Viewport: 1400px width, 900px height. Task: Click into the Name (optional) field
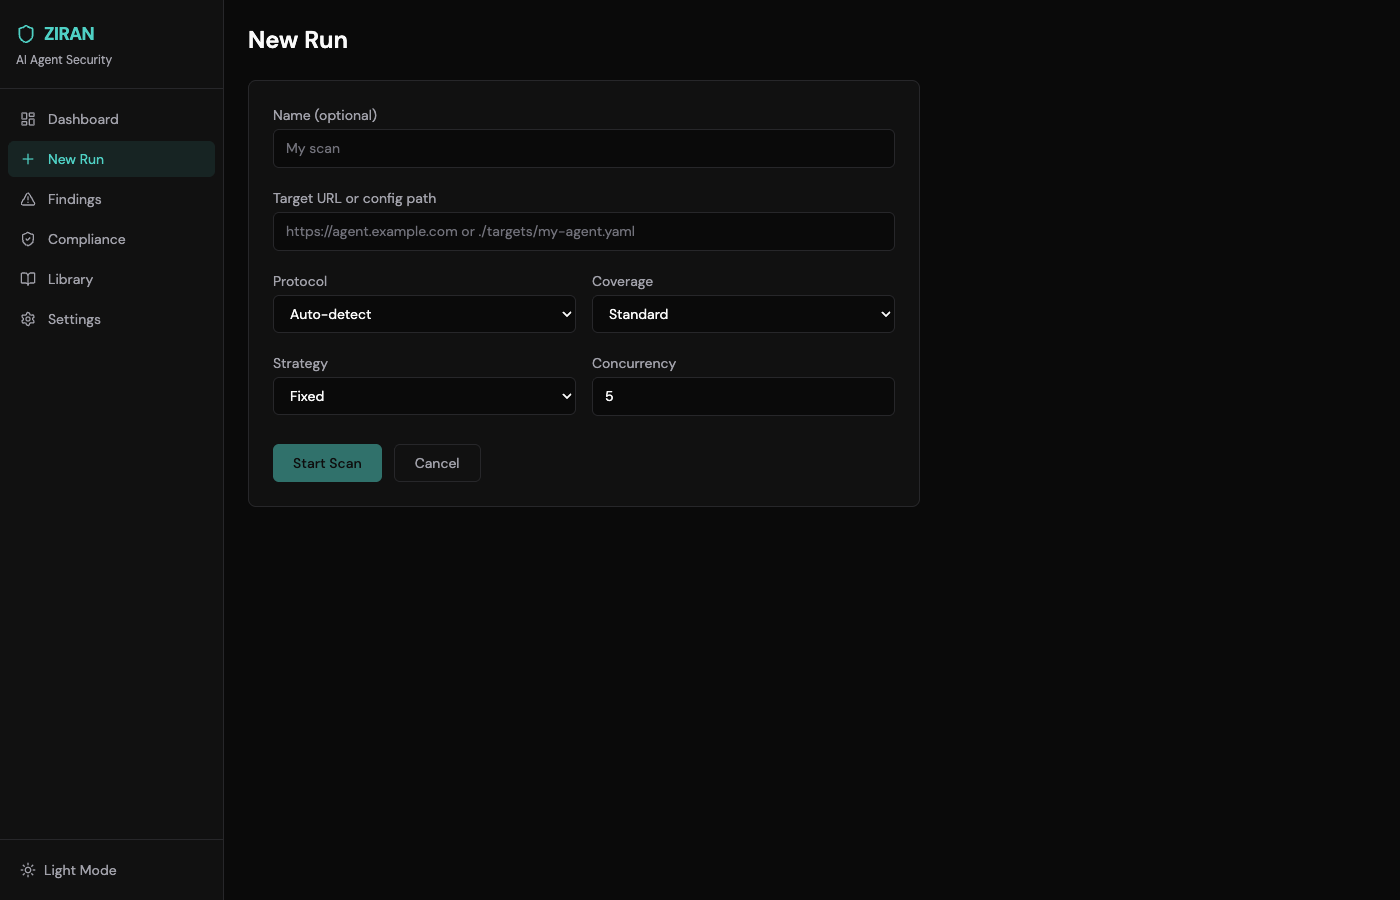(584, 148)
